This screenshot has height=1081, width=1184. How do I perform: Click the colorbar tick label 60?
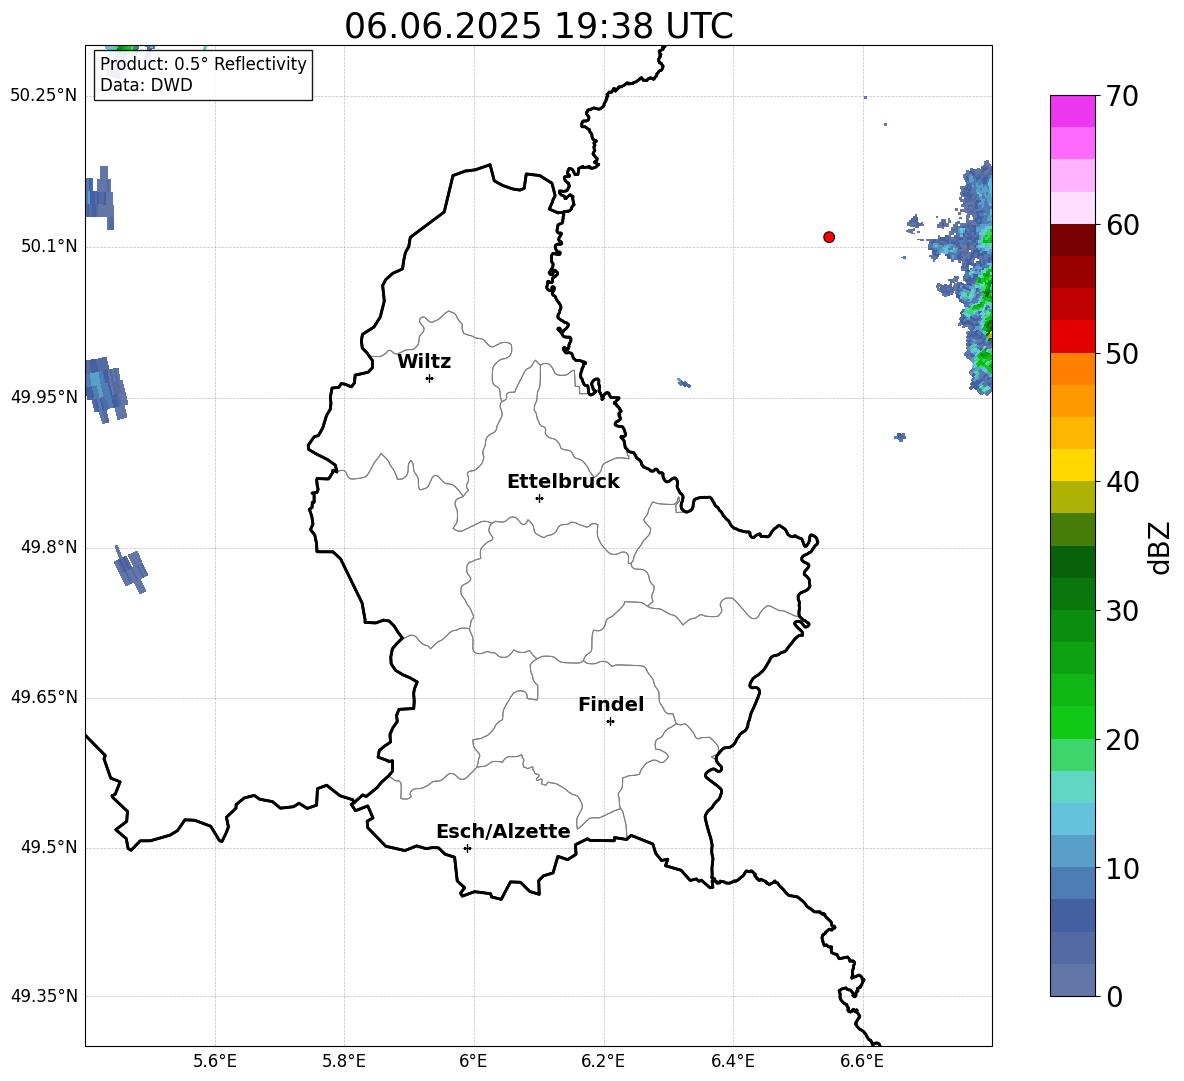coord(1122,225)
